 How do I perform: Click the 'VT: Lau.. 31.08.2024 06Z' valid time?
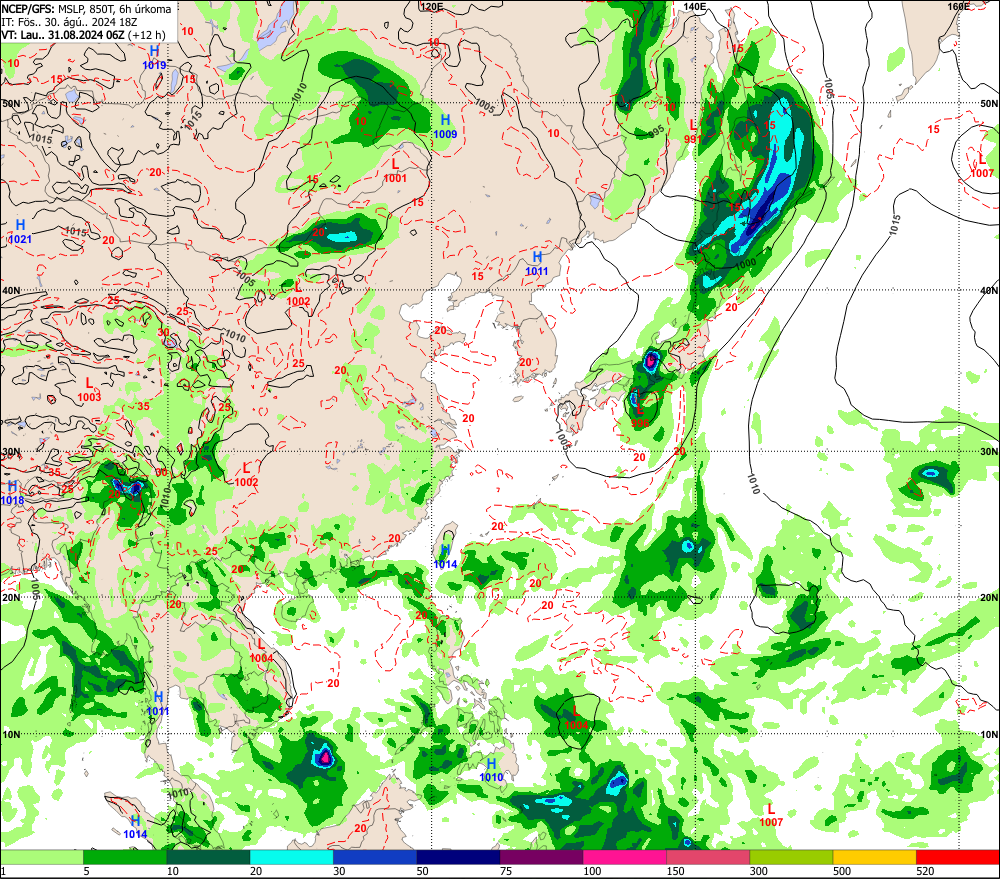(x=62, y=35)
